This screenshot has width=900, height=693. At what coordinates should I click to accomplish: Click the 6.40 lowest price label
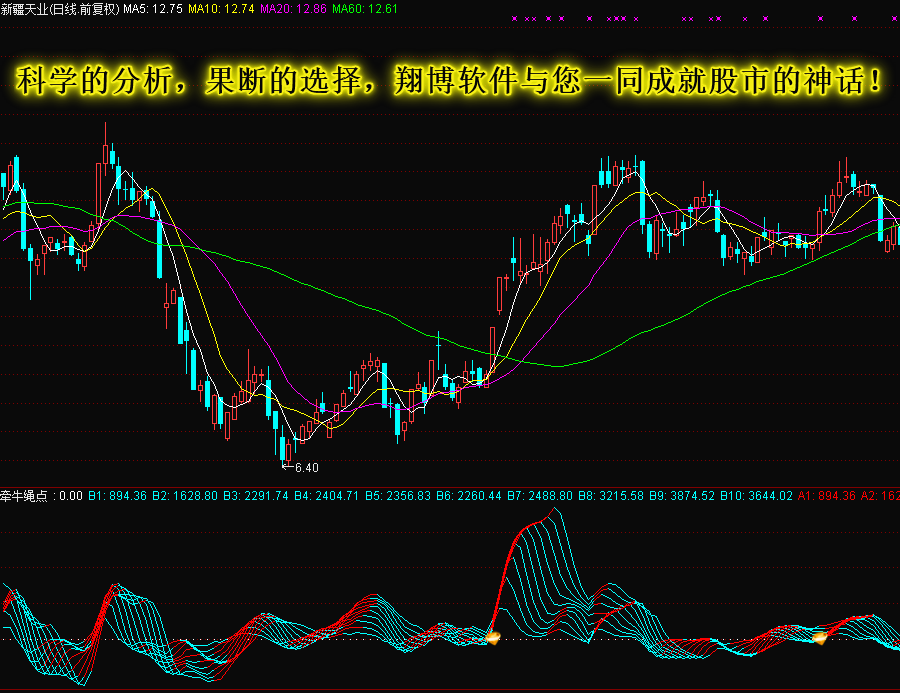[307, 468]
